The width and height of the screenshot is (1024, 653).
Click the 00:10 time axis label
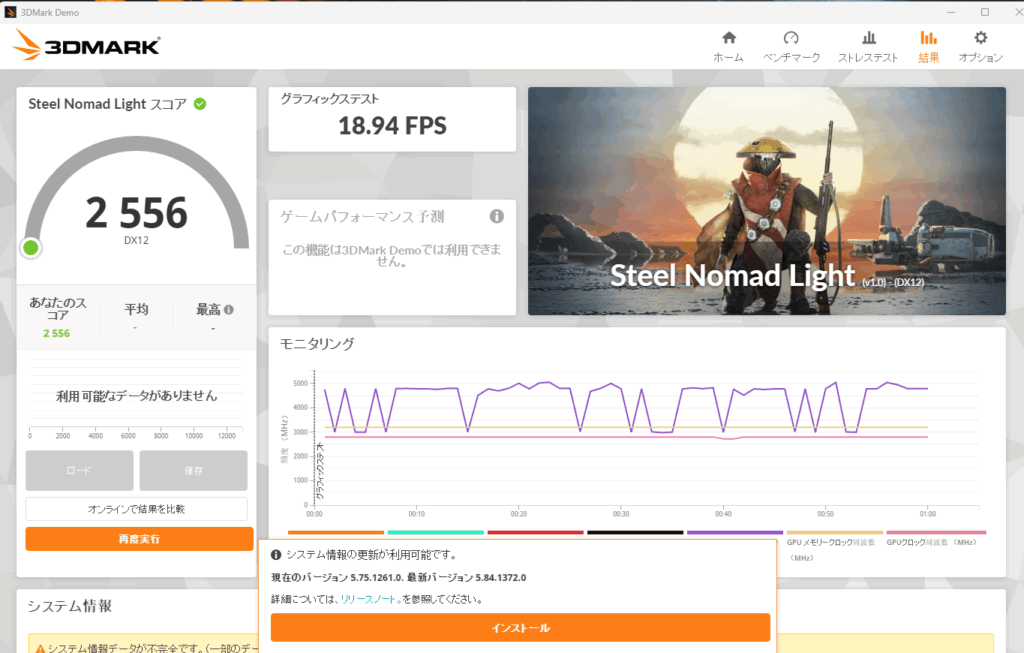417,514
